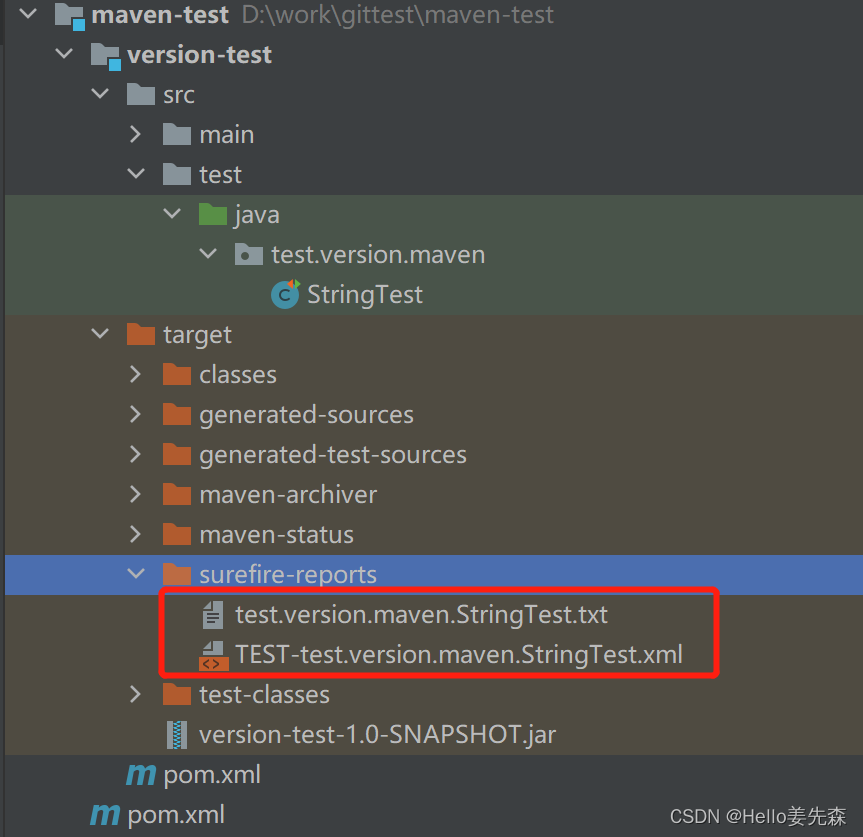Expand the classes folder
This screenshot has height=837, width=863.
point(135,374)
